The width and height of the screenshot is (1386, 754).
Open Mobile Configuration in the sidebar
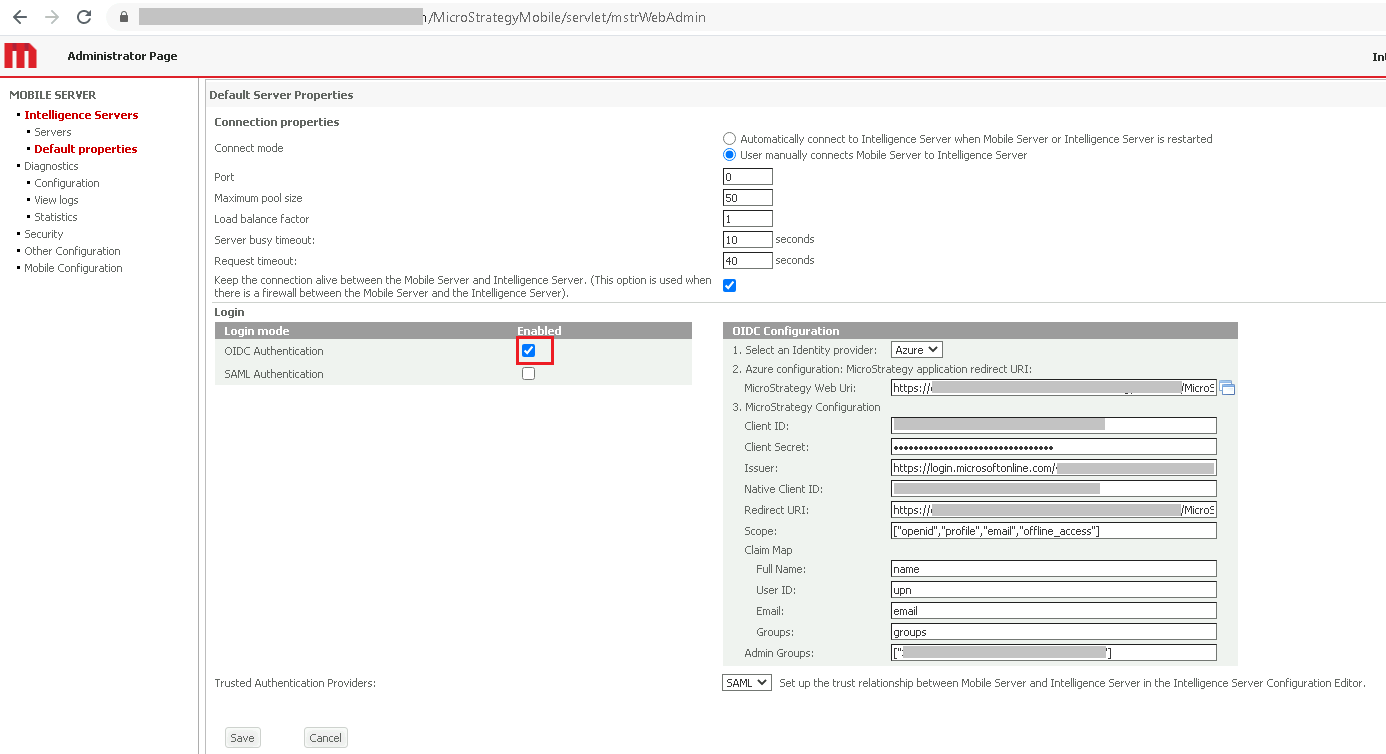[73, 268]
